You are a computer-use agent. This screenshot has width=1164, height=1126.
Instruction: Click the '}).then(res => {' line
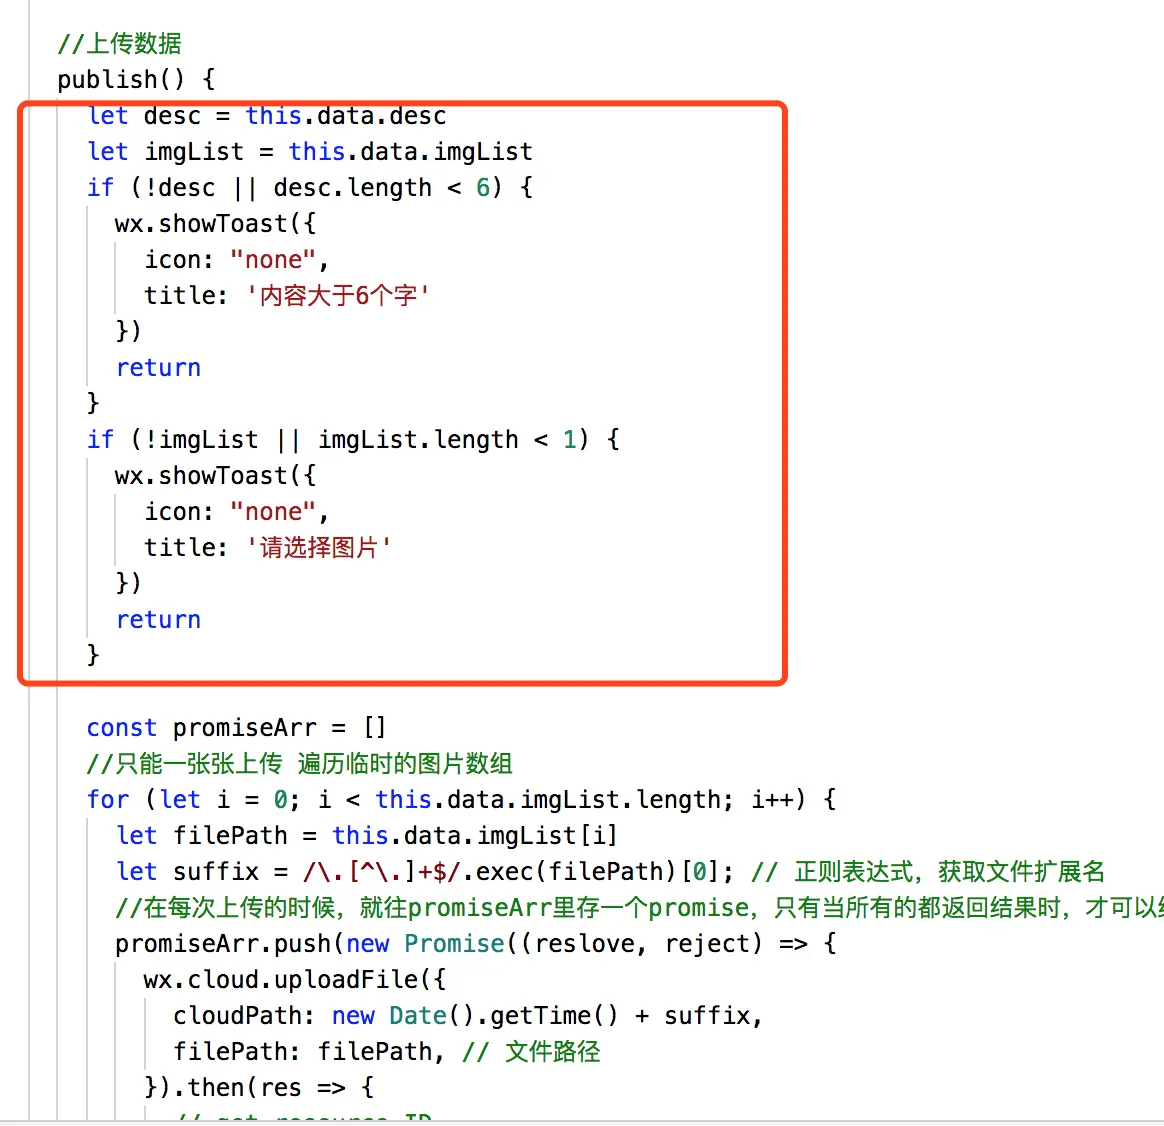[x=259, y=1087]
